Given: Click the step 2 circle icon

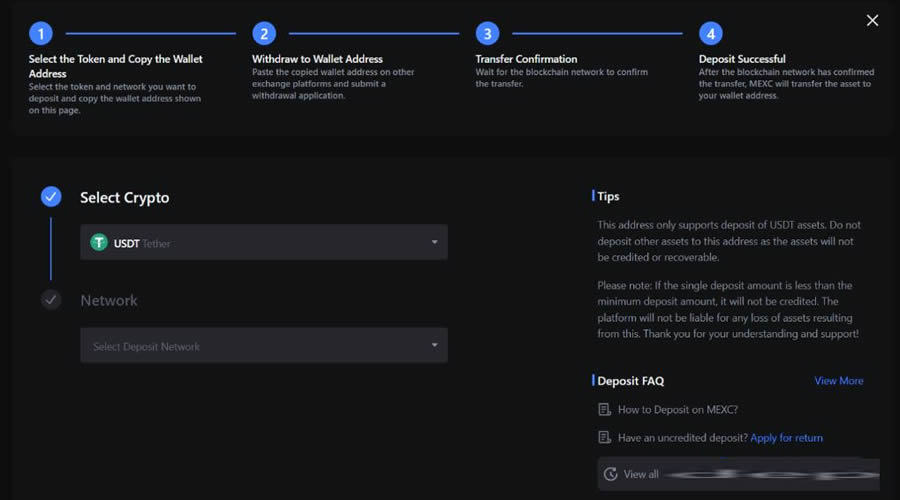Looking at the screenshot, I should [264, 34].
